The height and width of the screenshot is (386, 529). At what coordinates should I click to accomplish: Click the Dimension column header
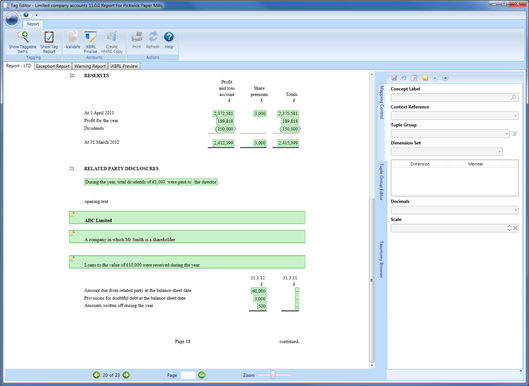[420, 164]
